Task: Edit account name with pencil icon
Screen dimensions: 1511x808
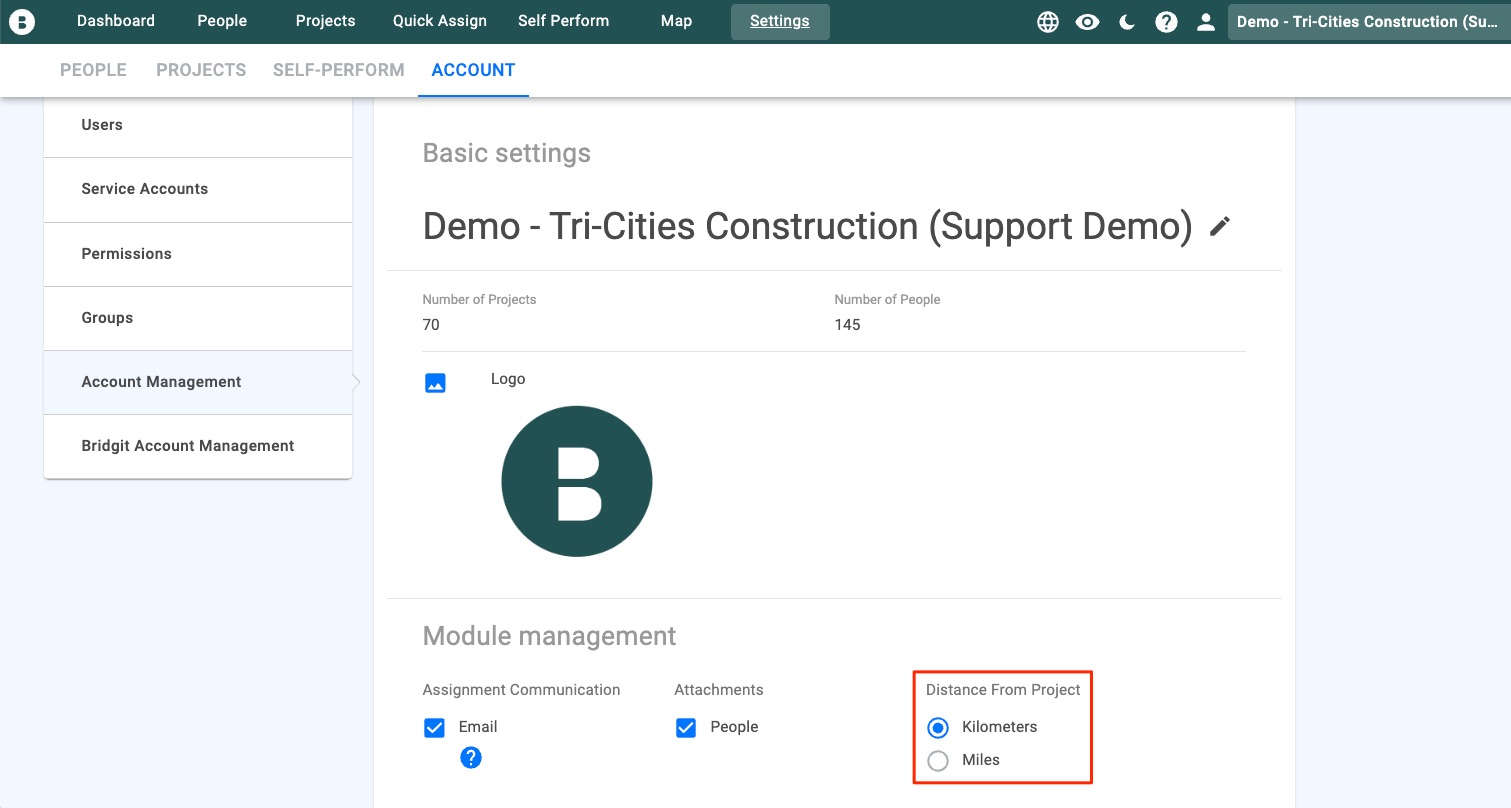Action: (1219, 226)
